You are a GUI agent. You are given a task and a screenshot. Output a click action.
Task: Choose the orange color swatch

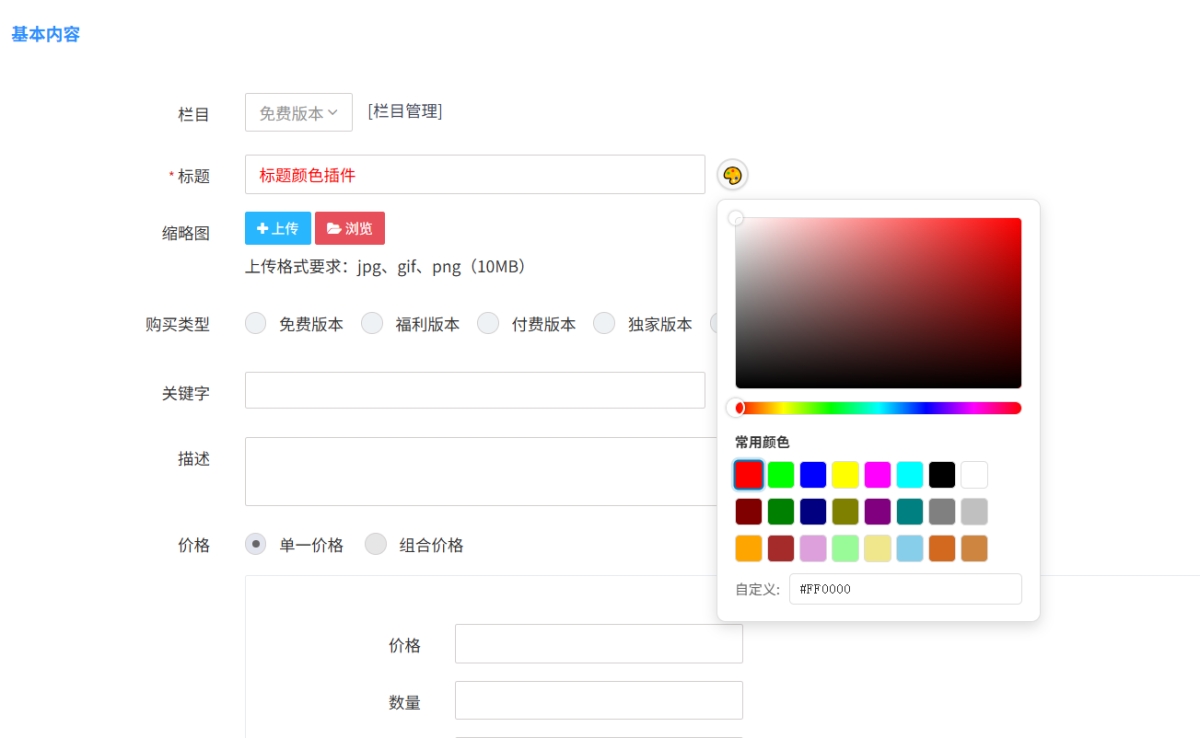coord(749,548)
